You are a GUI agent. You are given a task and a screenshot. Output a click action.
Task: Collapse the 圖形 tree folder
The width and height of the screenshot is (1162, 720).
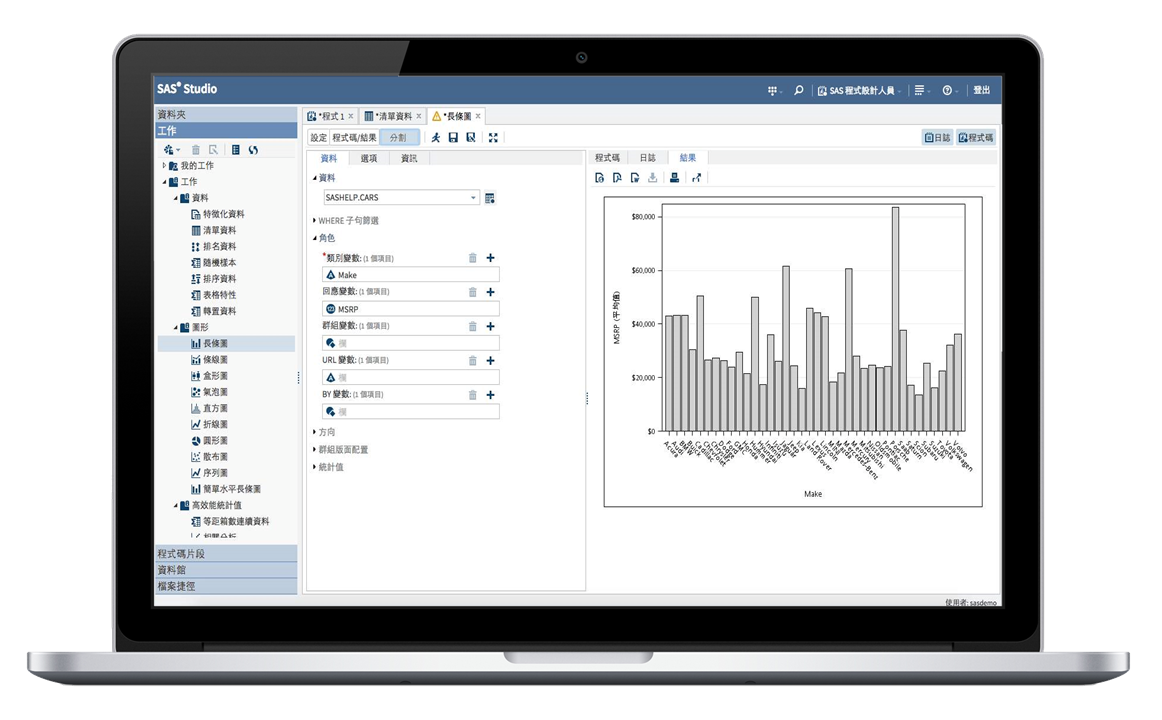176,327
